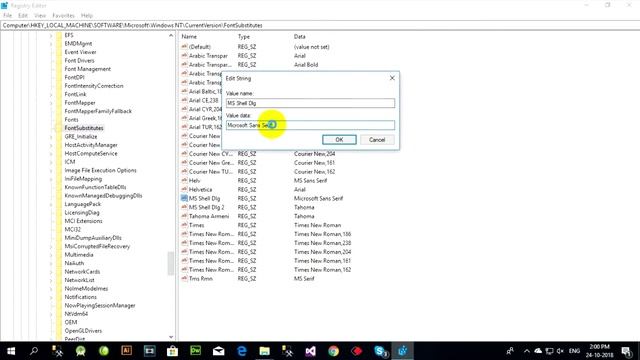
Task: Open the Favorites menu
Action: tap(63, 16)
